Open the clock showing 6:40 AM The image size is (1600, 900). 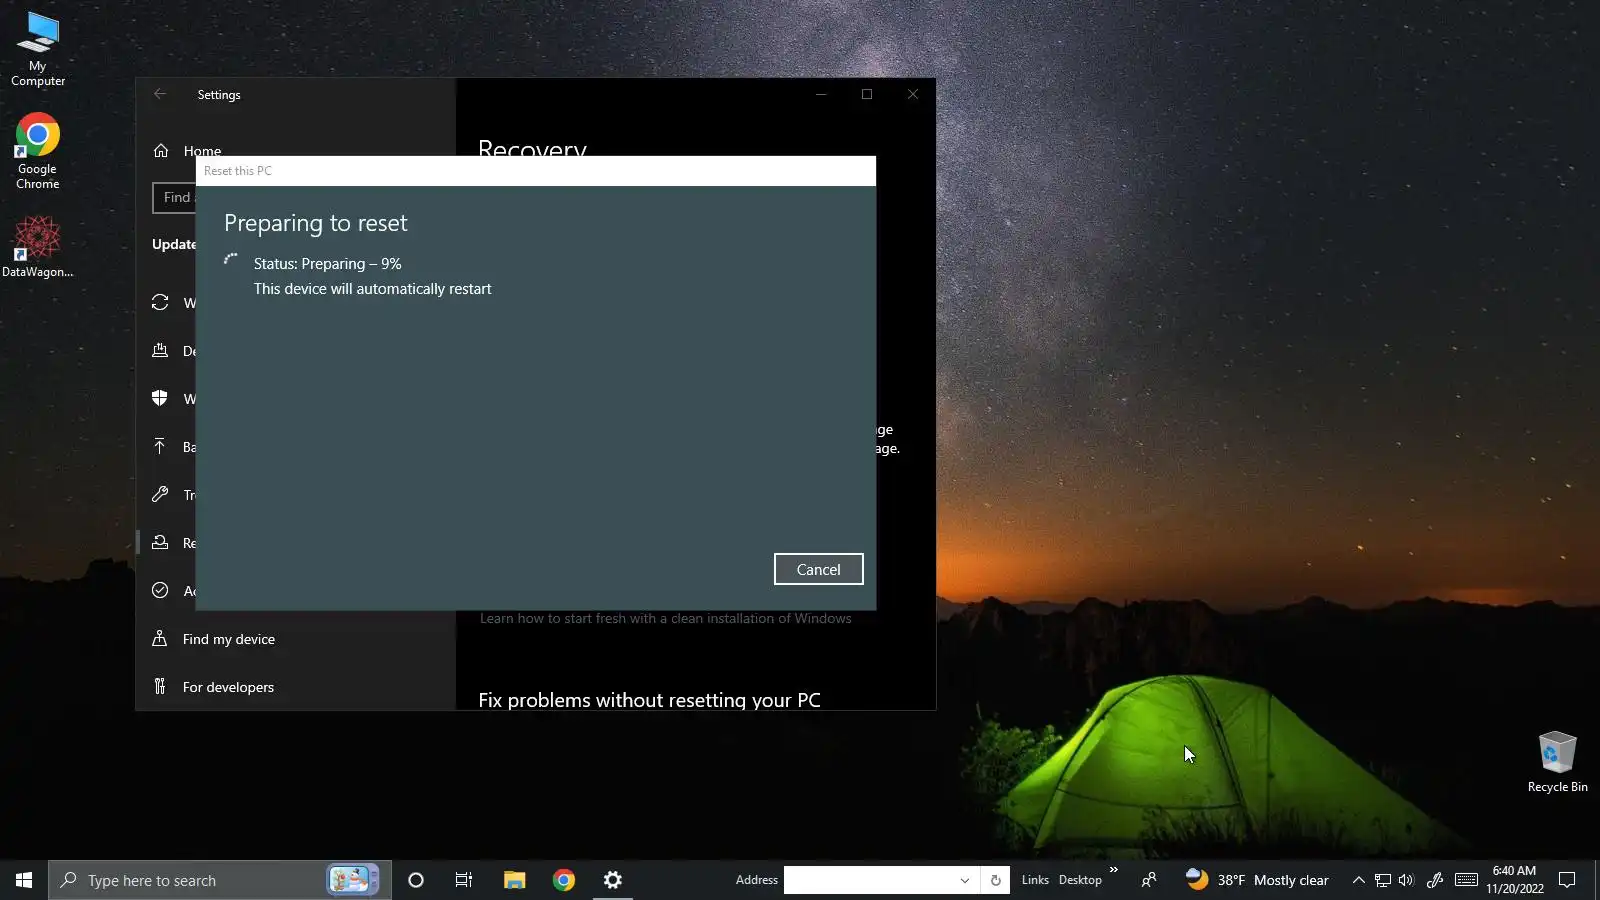[x=1514, y=880]
